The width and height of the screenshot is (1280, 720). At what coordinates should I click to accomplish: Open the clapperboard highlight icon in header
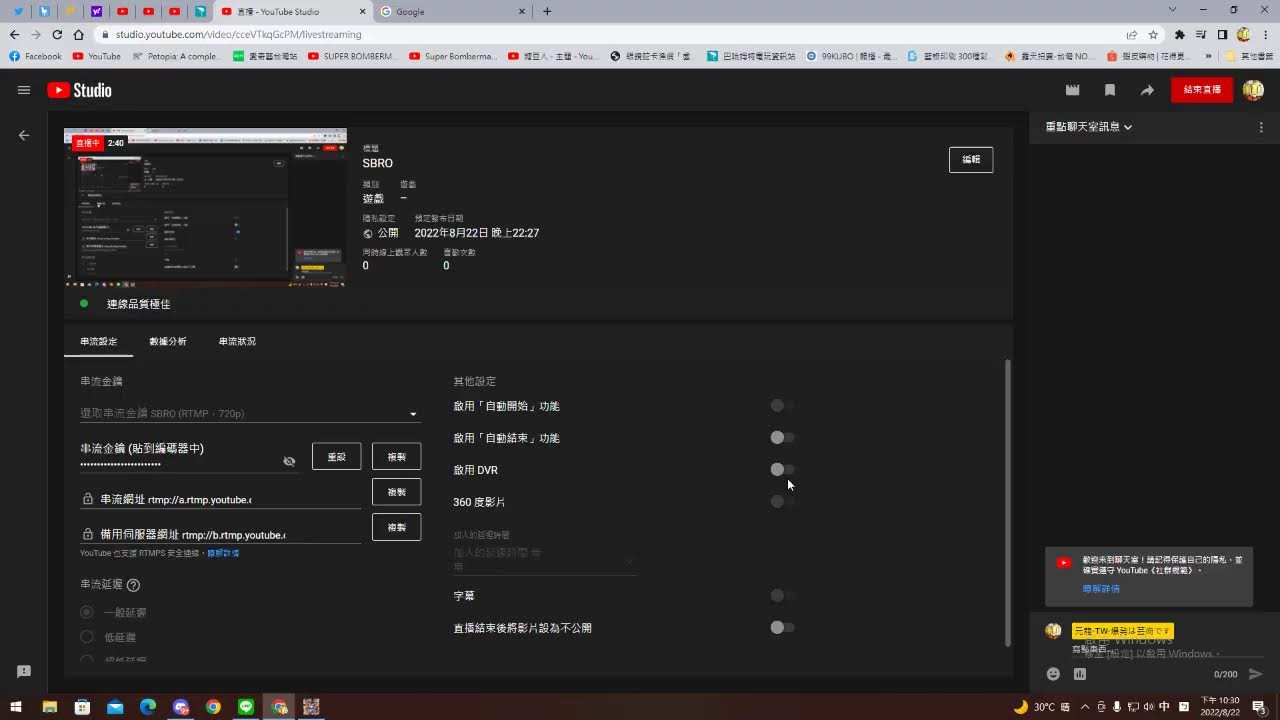tap(1073, 90)
